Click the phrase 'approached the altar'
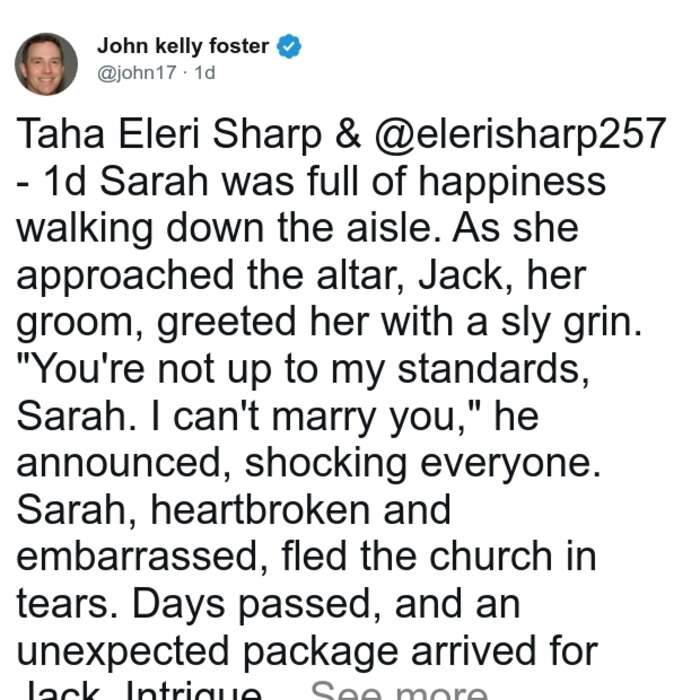 [x=206, y=275]
